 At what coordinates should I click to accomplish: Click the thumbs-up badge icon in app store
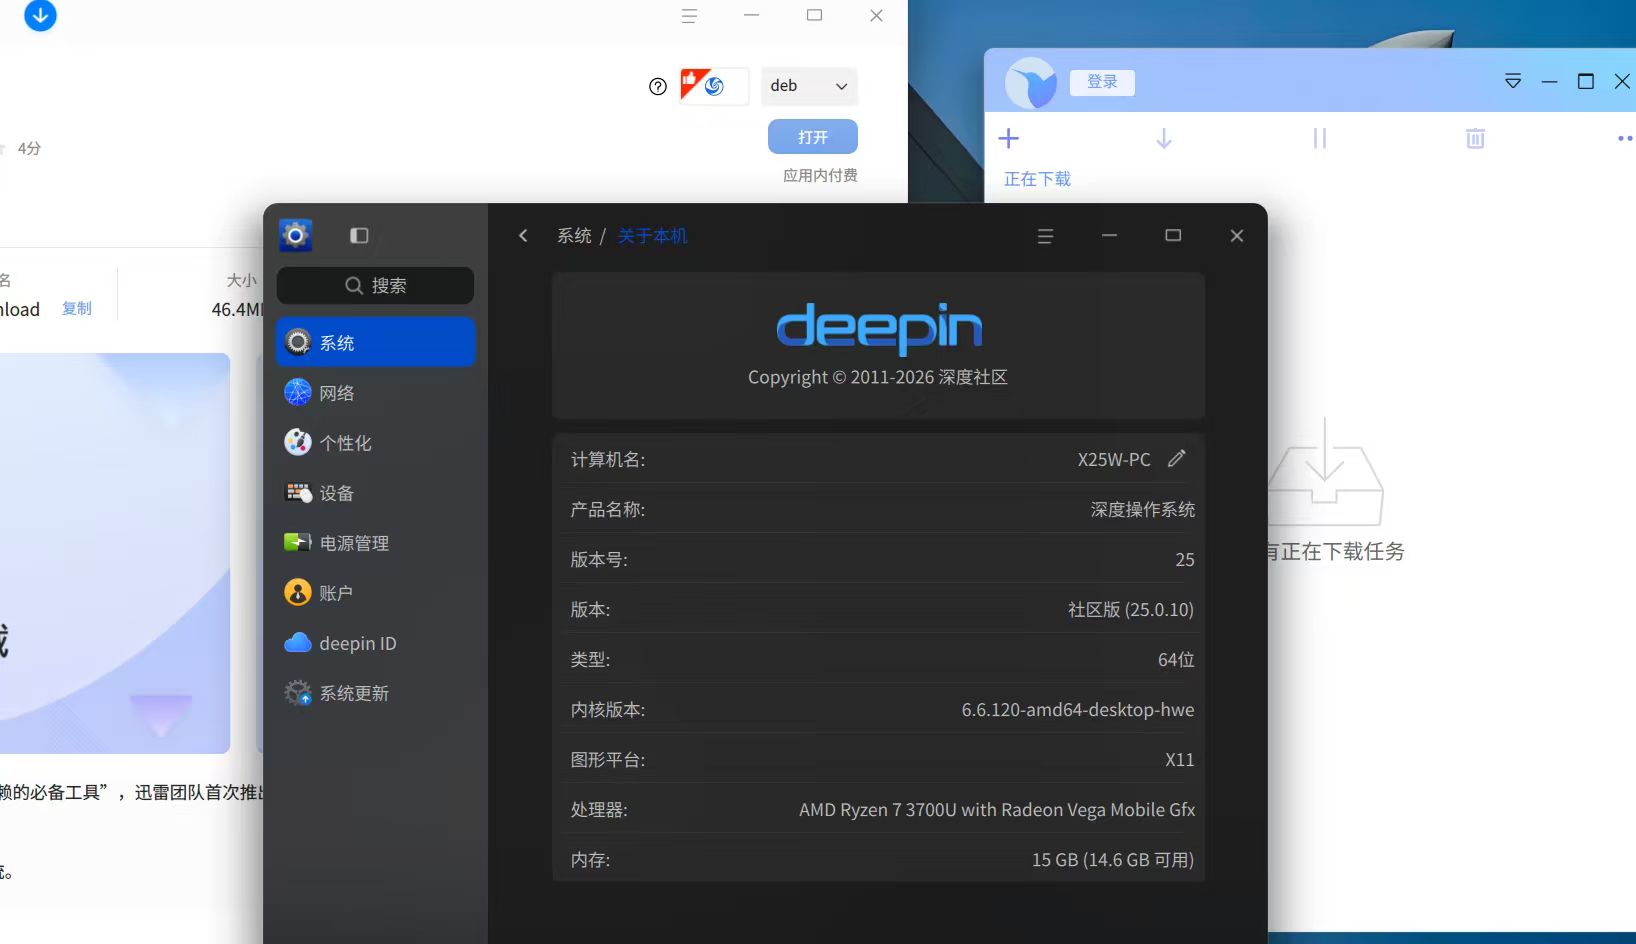(714, 86)
